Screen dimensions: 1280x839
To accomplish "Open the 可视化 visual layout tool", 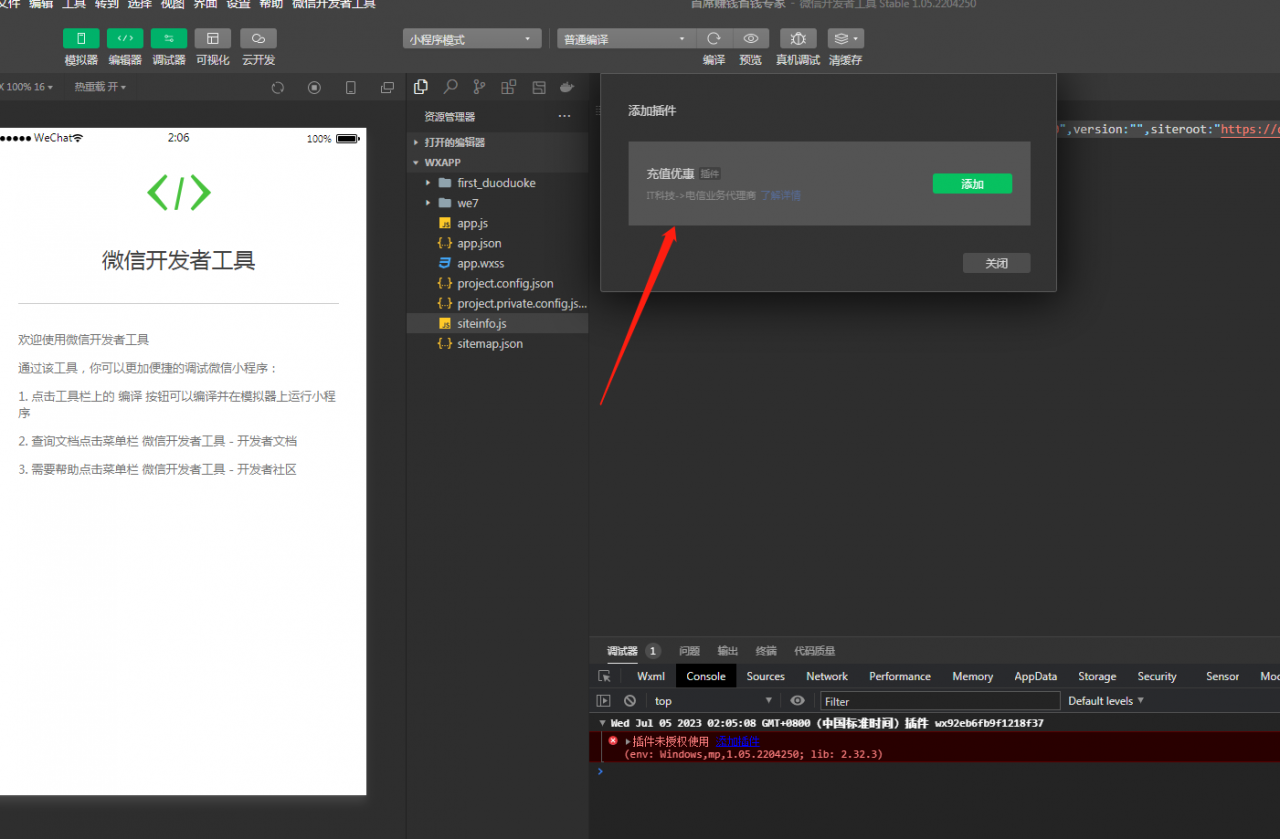I will (213, 38).
